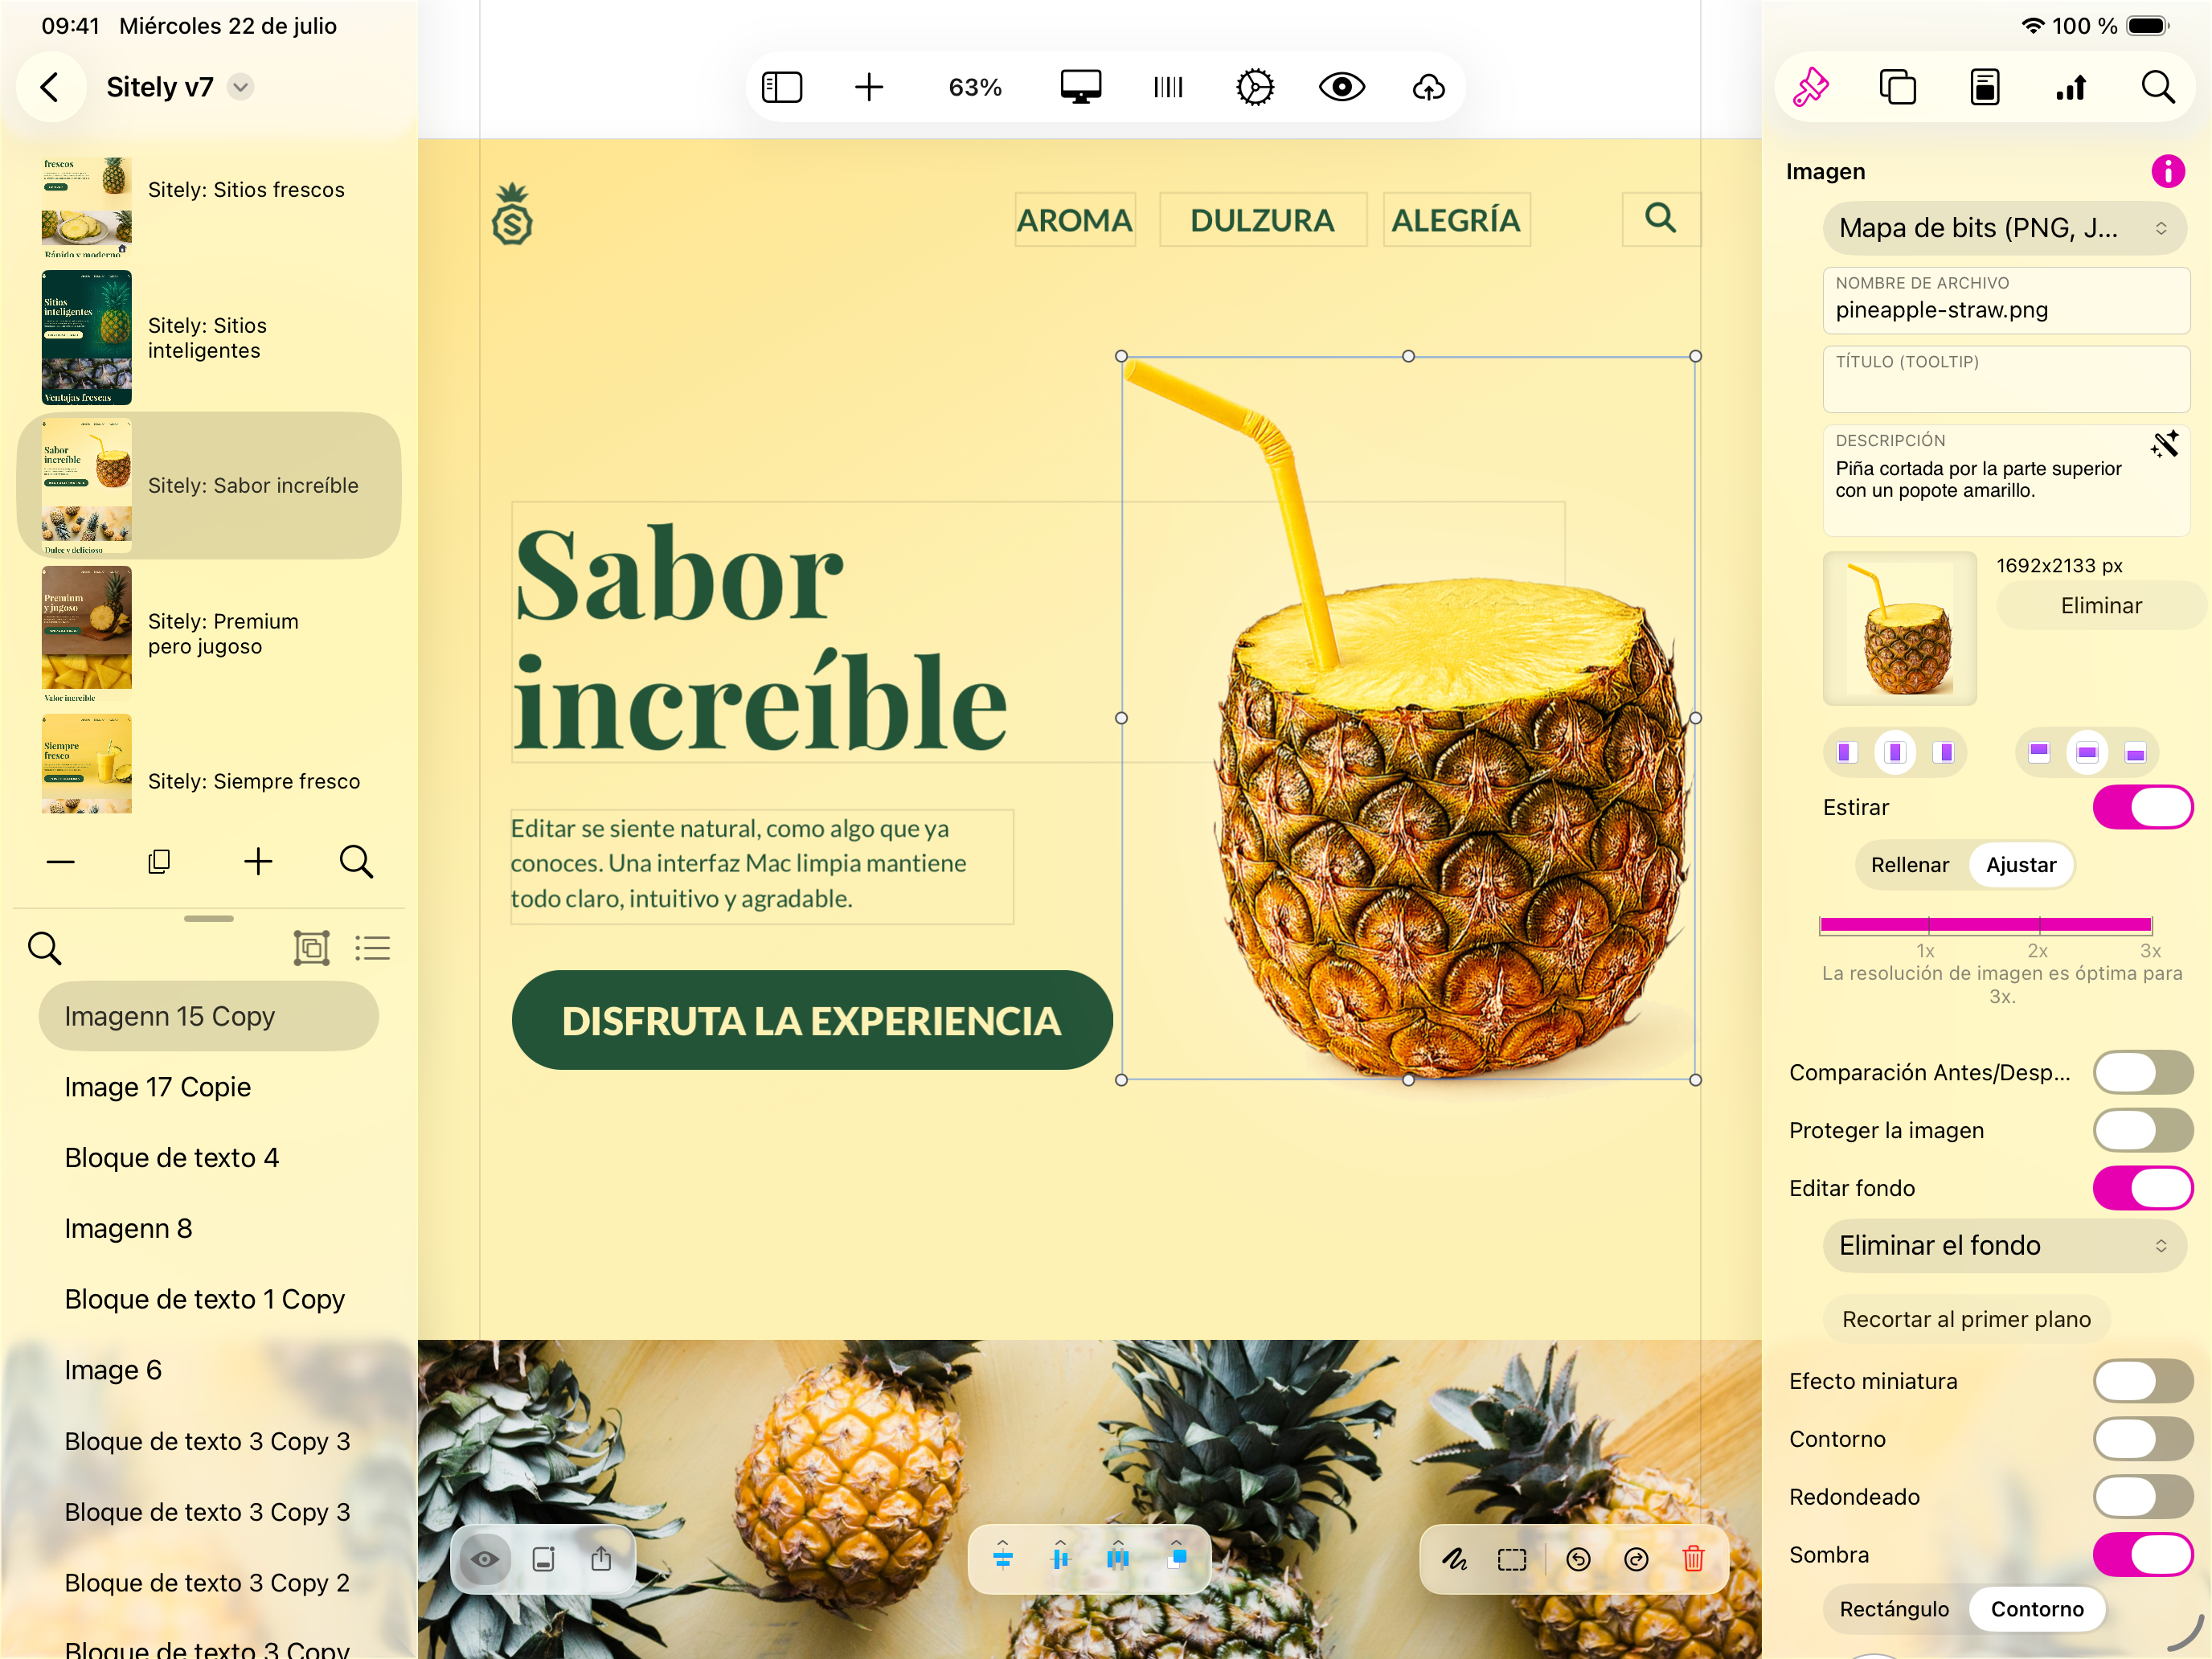Click the Título (Tooltip) input field
Image resolution: width=2212 pixels, height=1659 pixels.
pyautogui.click(x=2006, y=379)
